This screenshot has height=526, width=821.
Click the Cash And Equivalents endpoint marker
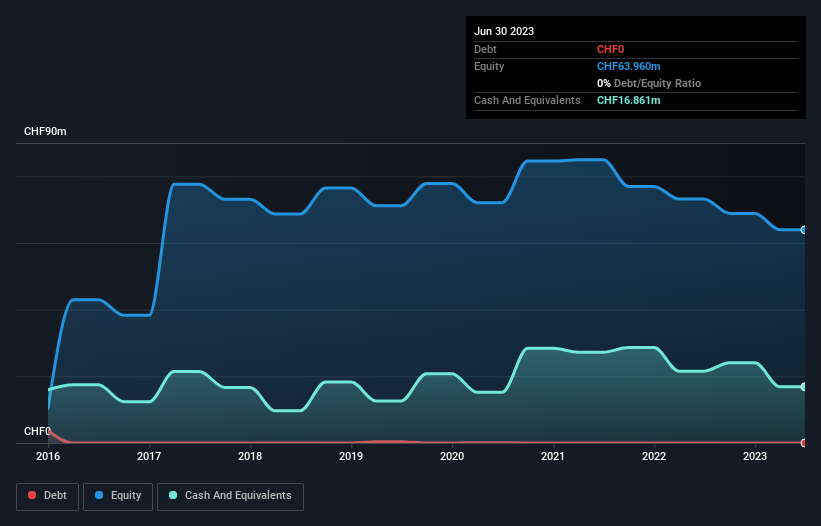[x=804, y=387]
